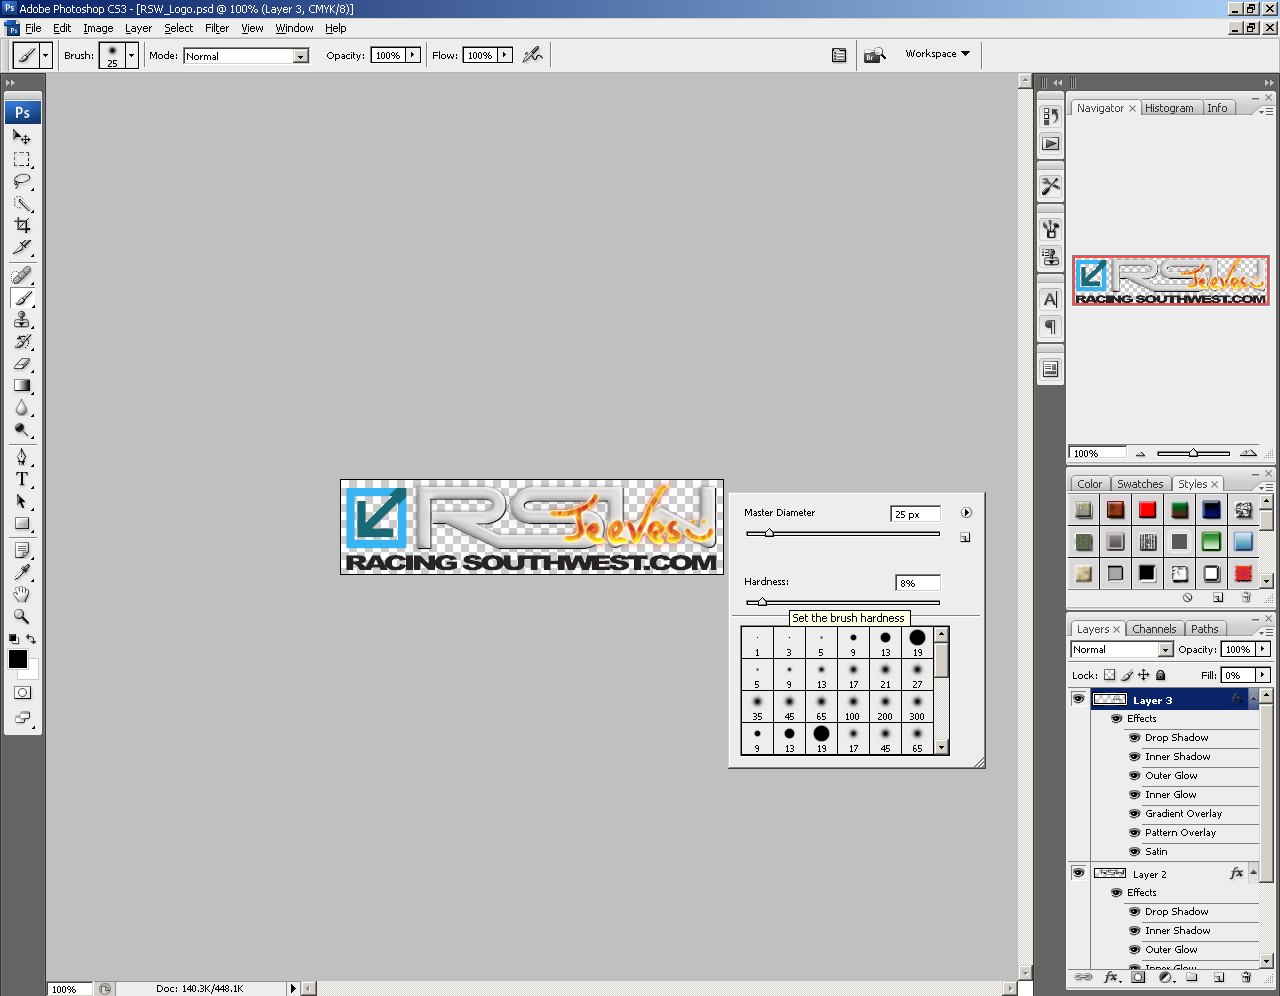Toggle visibility of Layer 2

1078,872
